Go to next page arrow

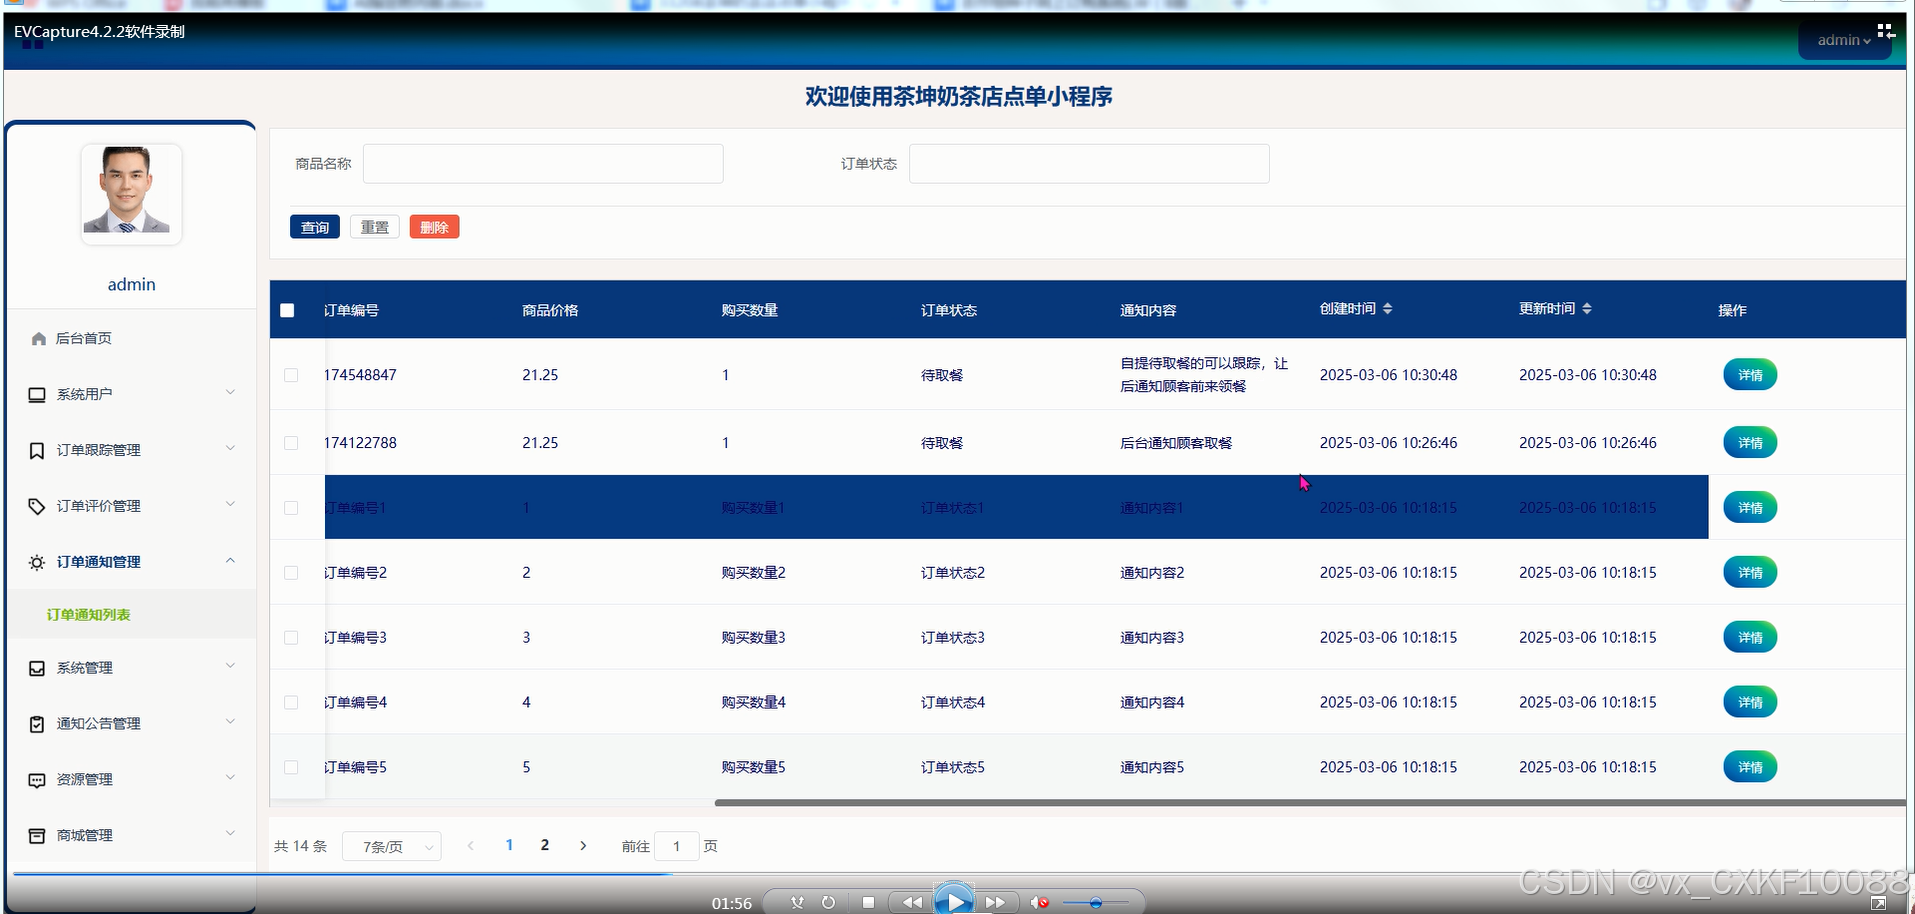click(x=584, y=846)
